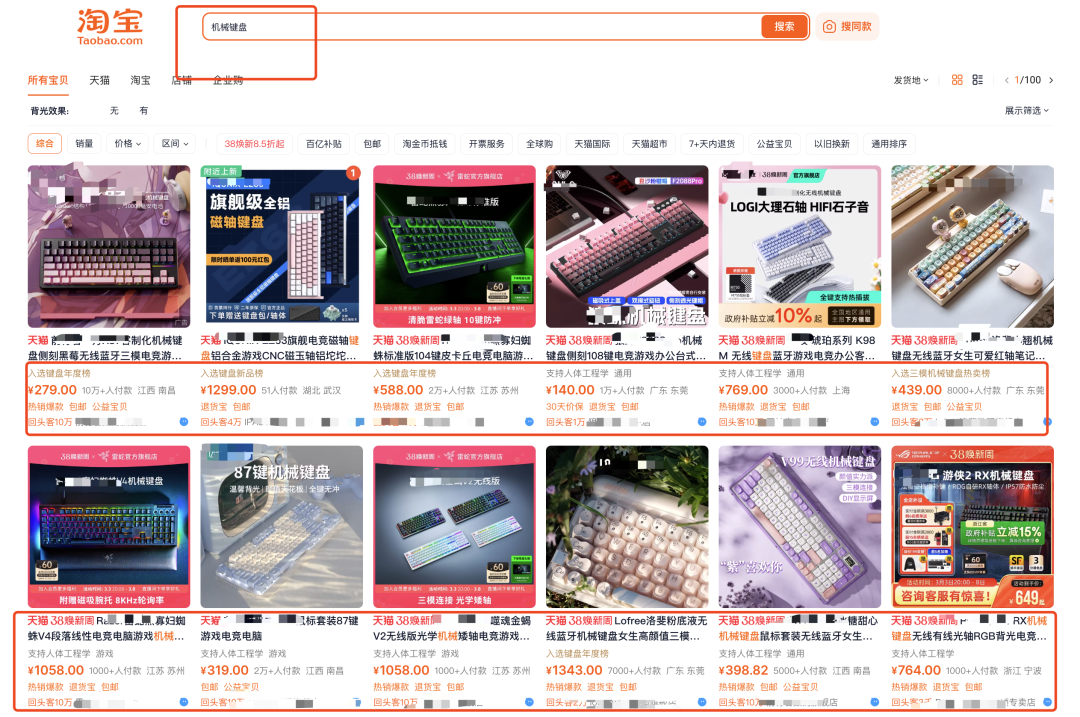The width and height of the screenshot is (1080, 717).
Task: Open chat icon on ¥1343.00 keyboard card
Action: coord(702,702)
